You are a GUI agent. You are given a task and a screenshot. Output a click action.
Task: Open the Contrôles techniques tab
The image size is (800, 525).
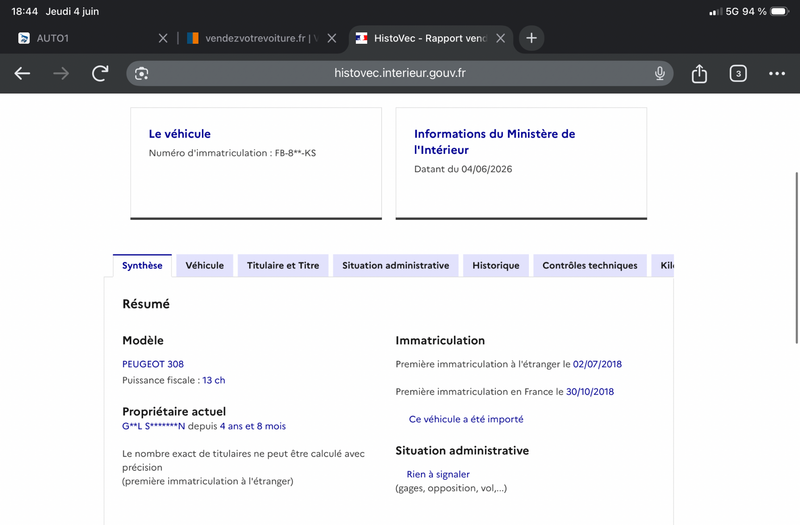point(590,265)
